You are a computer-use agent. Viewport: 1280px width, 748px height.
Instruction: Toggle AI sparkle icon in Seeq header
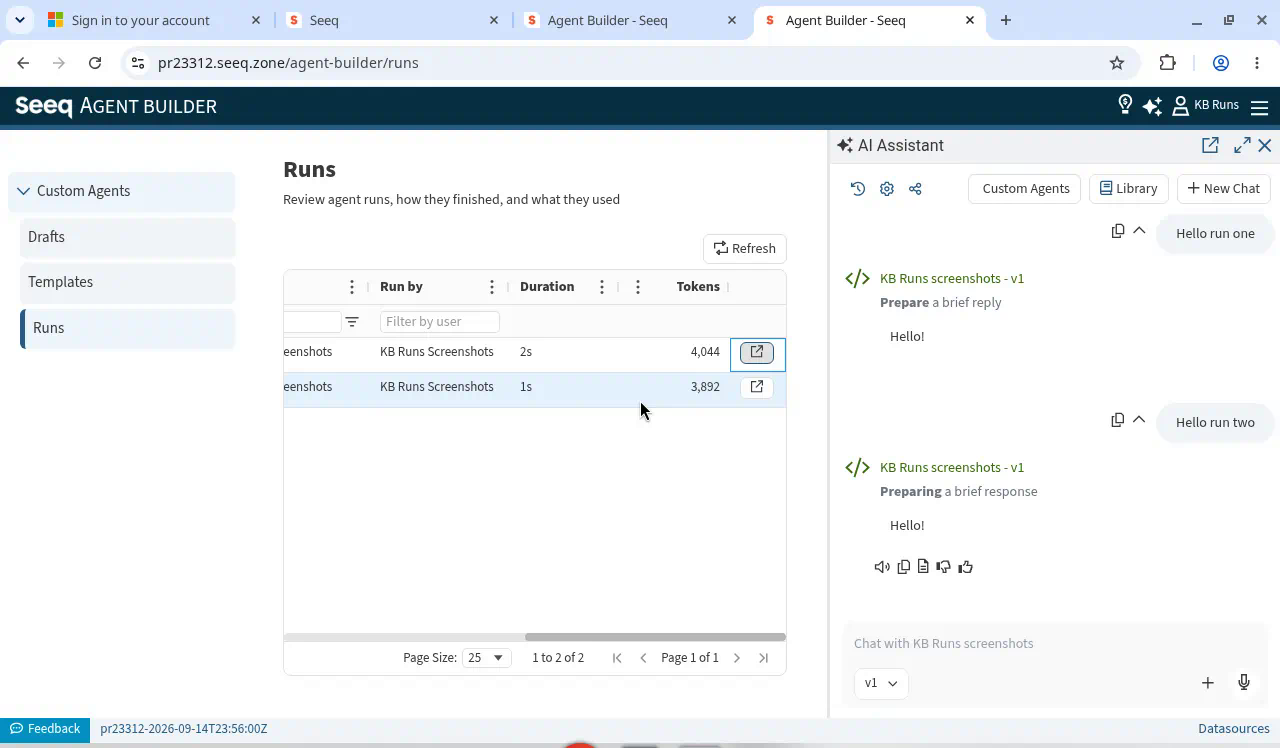pos(1152,105)
